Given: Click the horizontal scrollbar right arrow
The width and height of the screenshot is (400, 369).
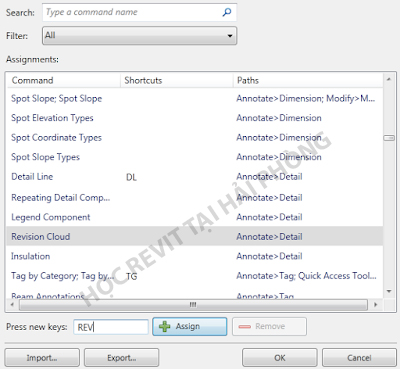Looking at the screenshot, I should click(376, 304).
